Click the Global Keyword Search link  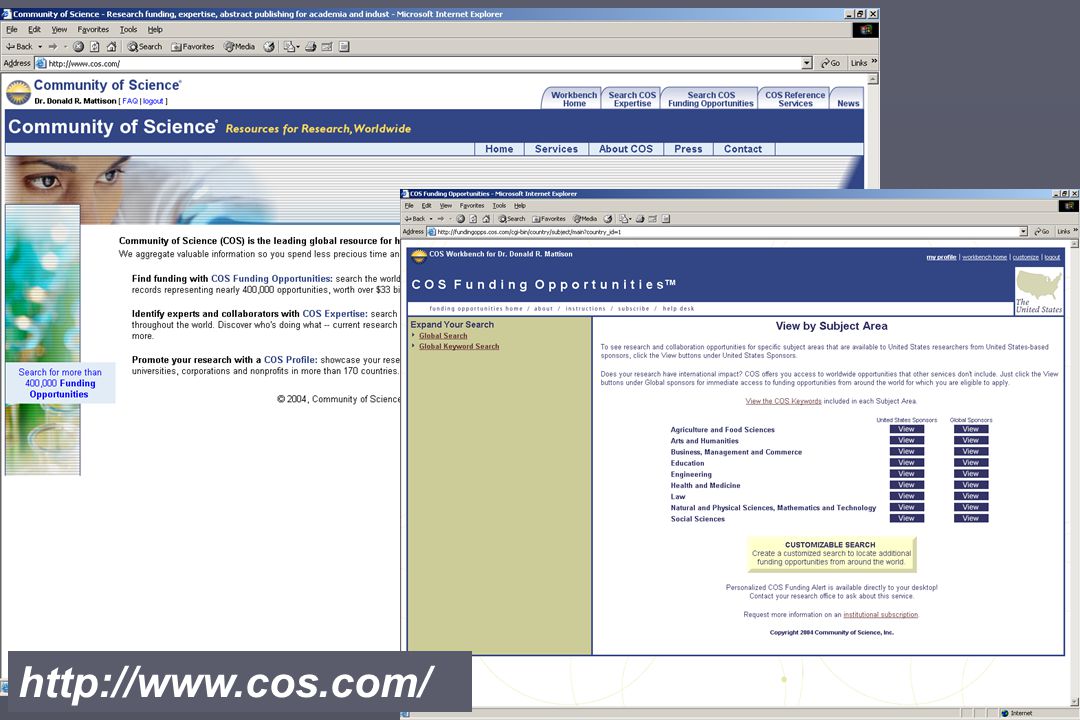(x=459, y=347)
